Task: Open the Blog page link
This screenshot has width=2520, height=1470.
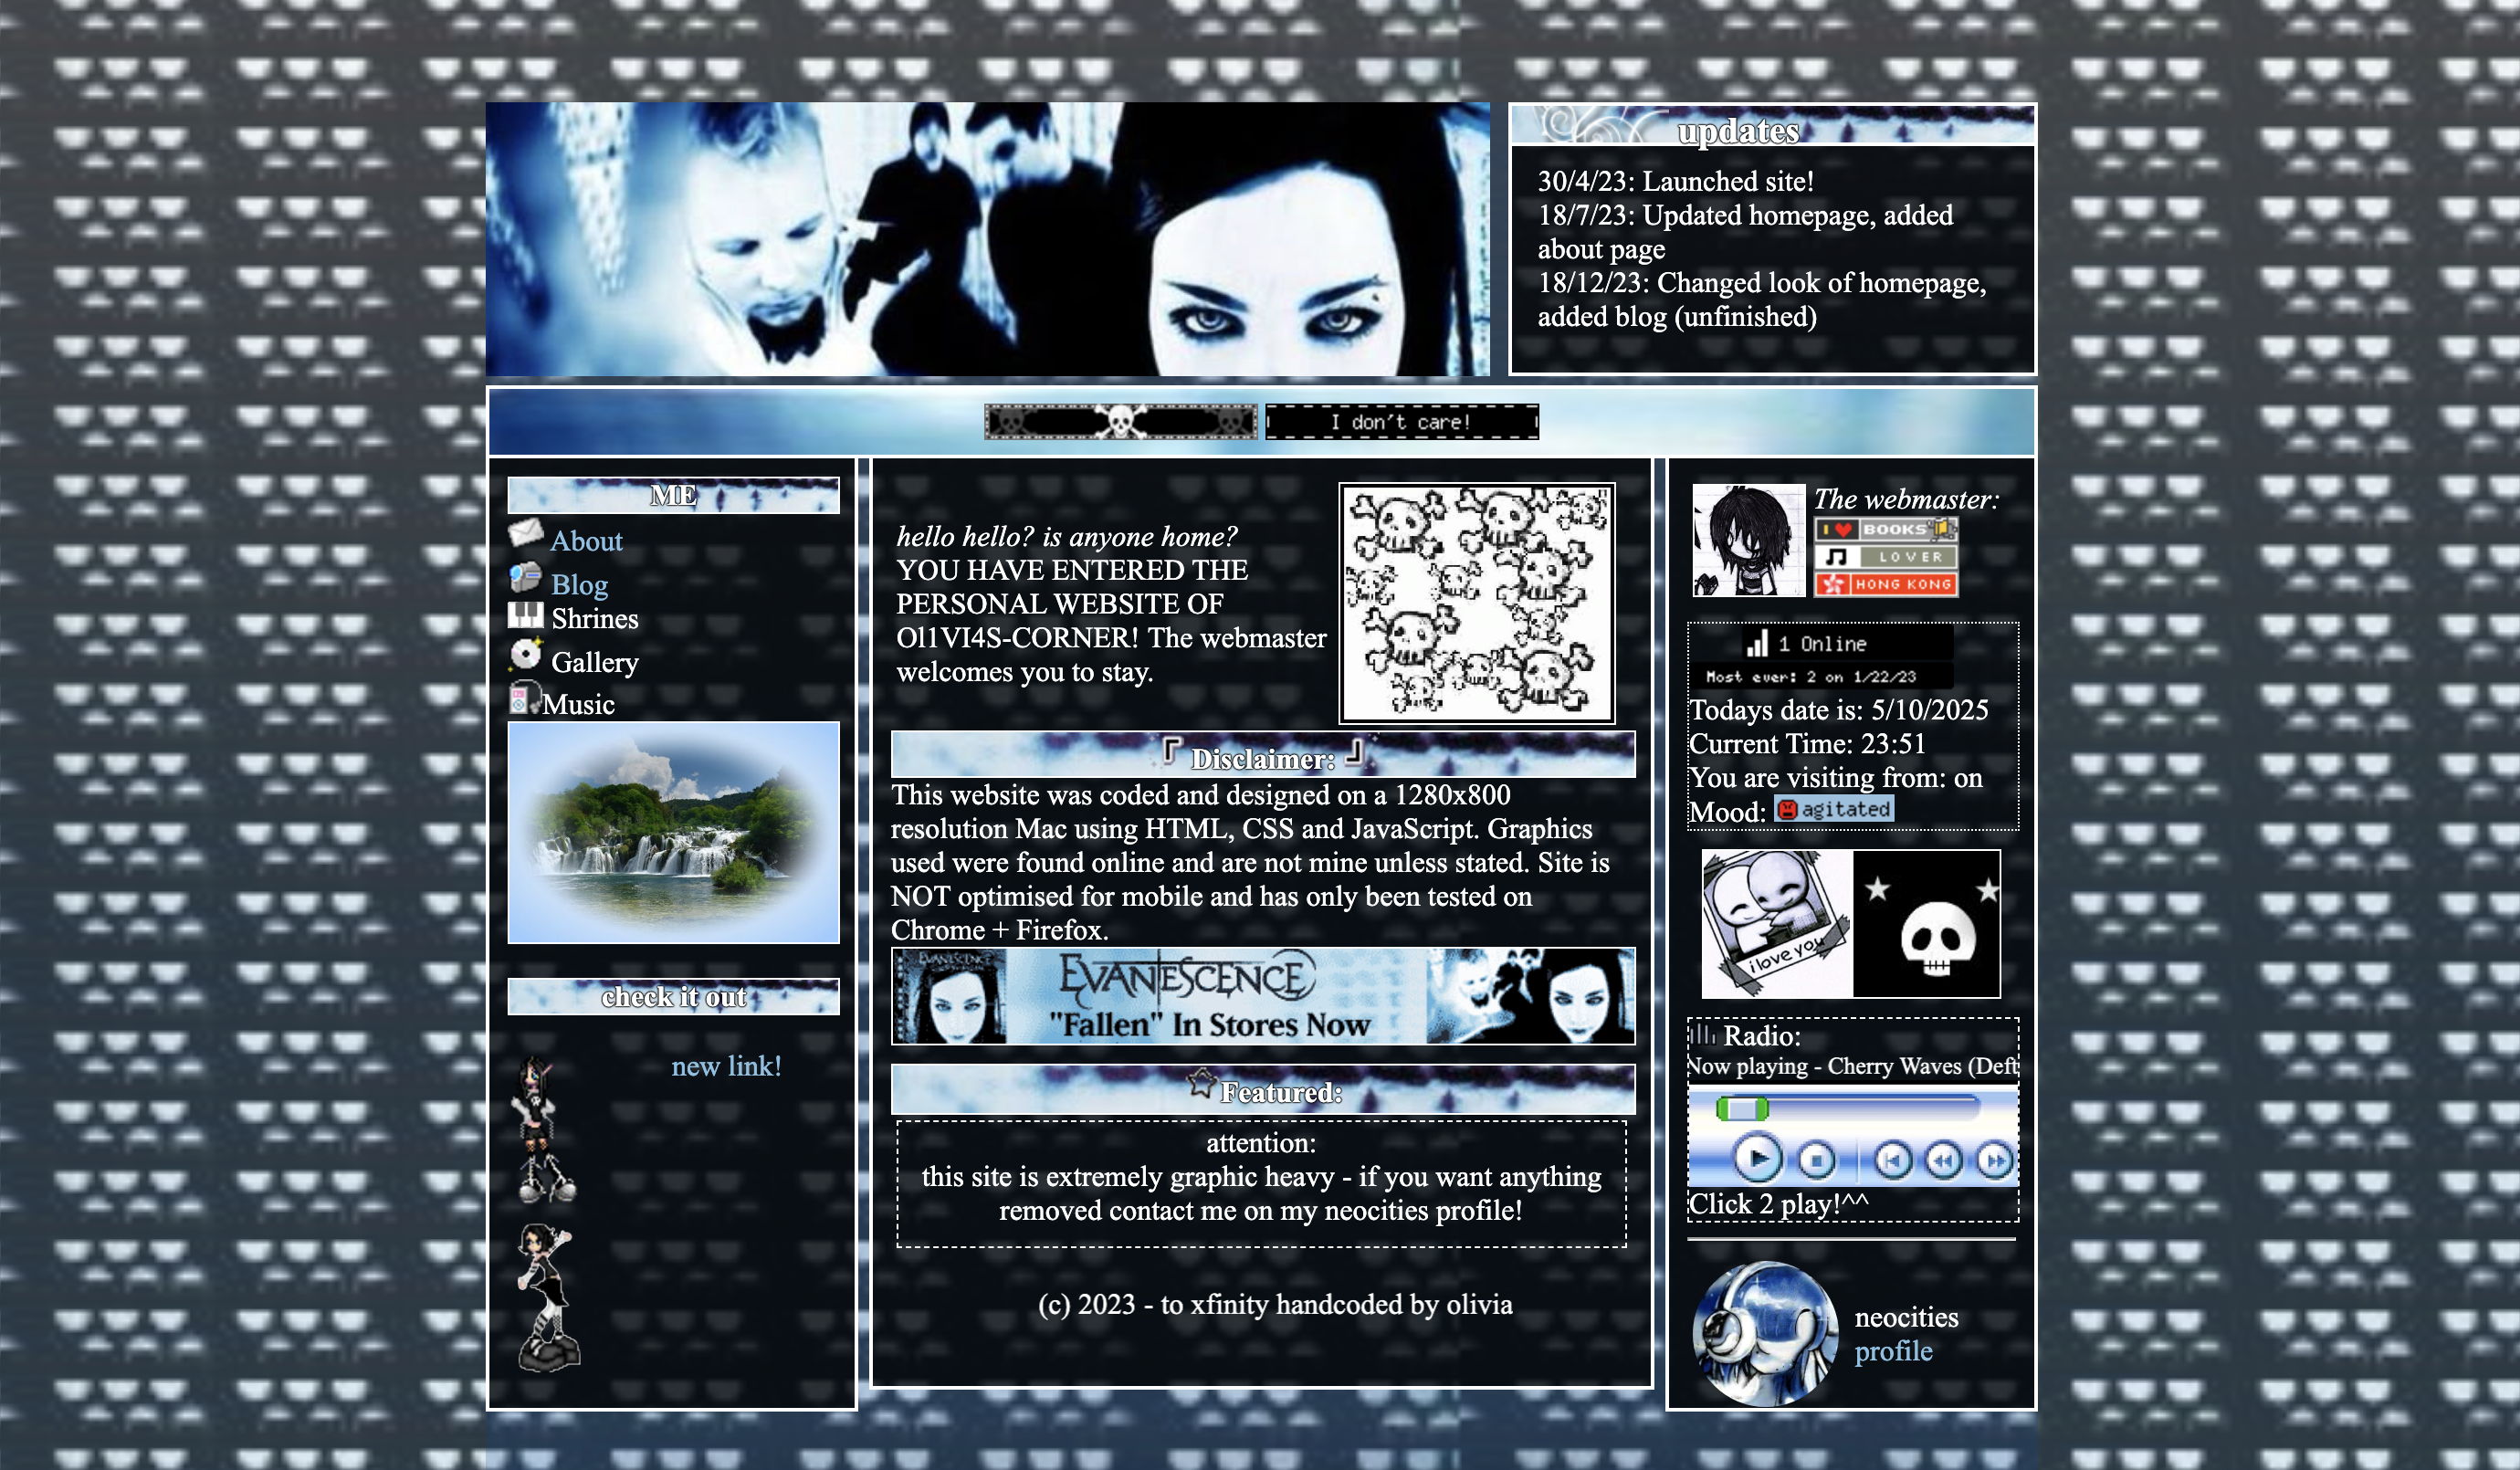Action: click(x=579, y=584)
